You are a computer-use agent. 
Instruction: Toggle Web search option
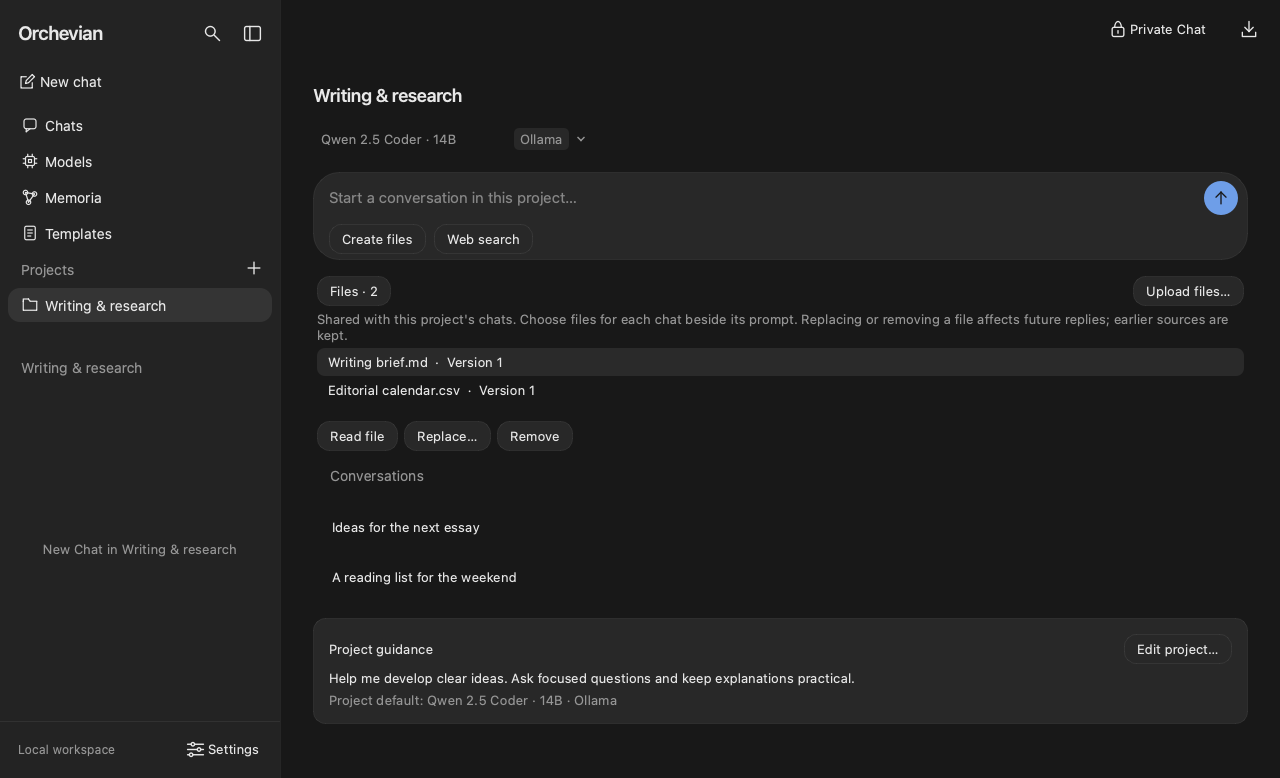(483, 239)
